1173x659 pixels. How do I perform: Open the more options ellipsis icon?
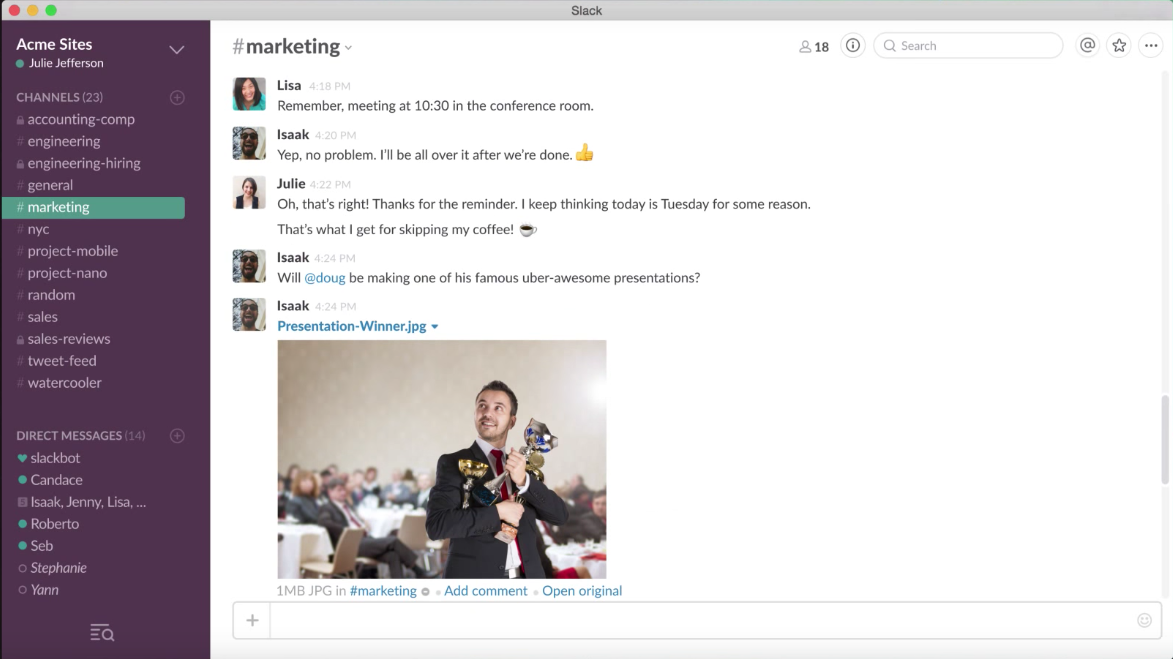1151,46
